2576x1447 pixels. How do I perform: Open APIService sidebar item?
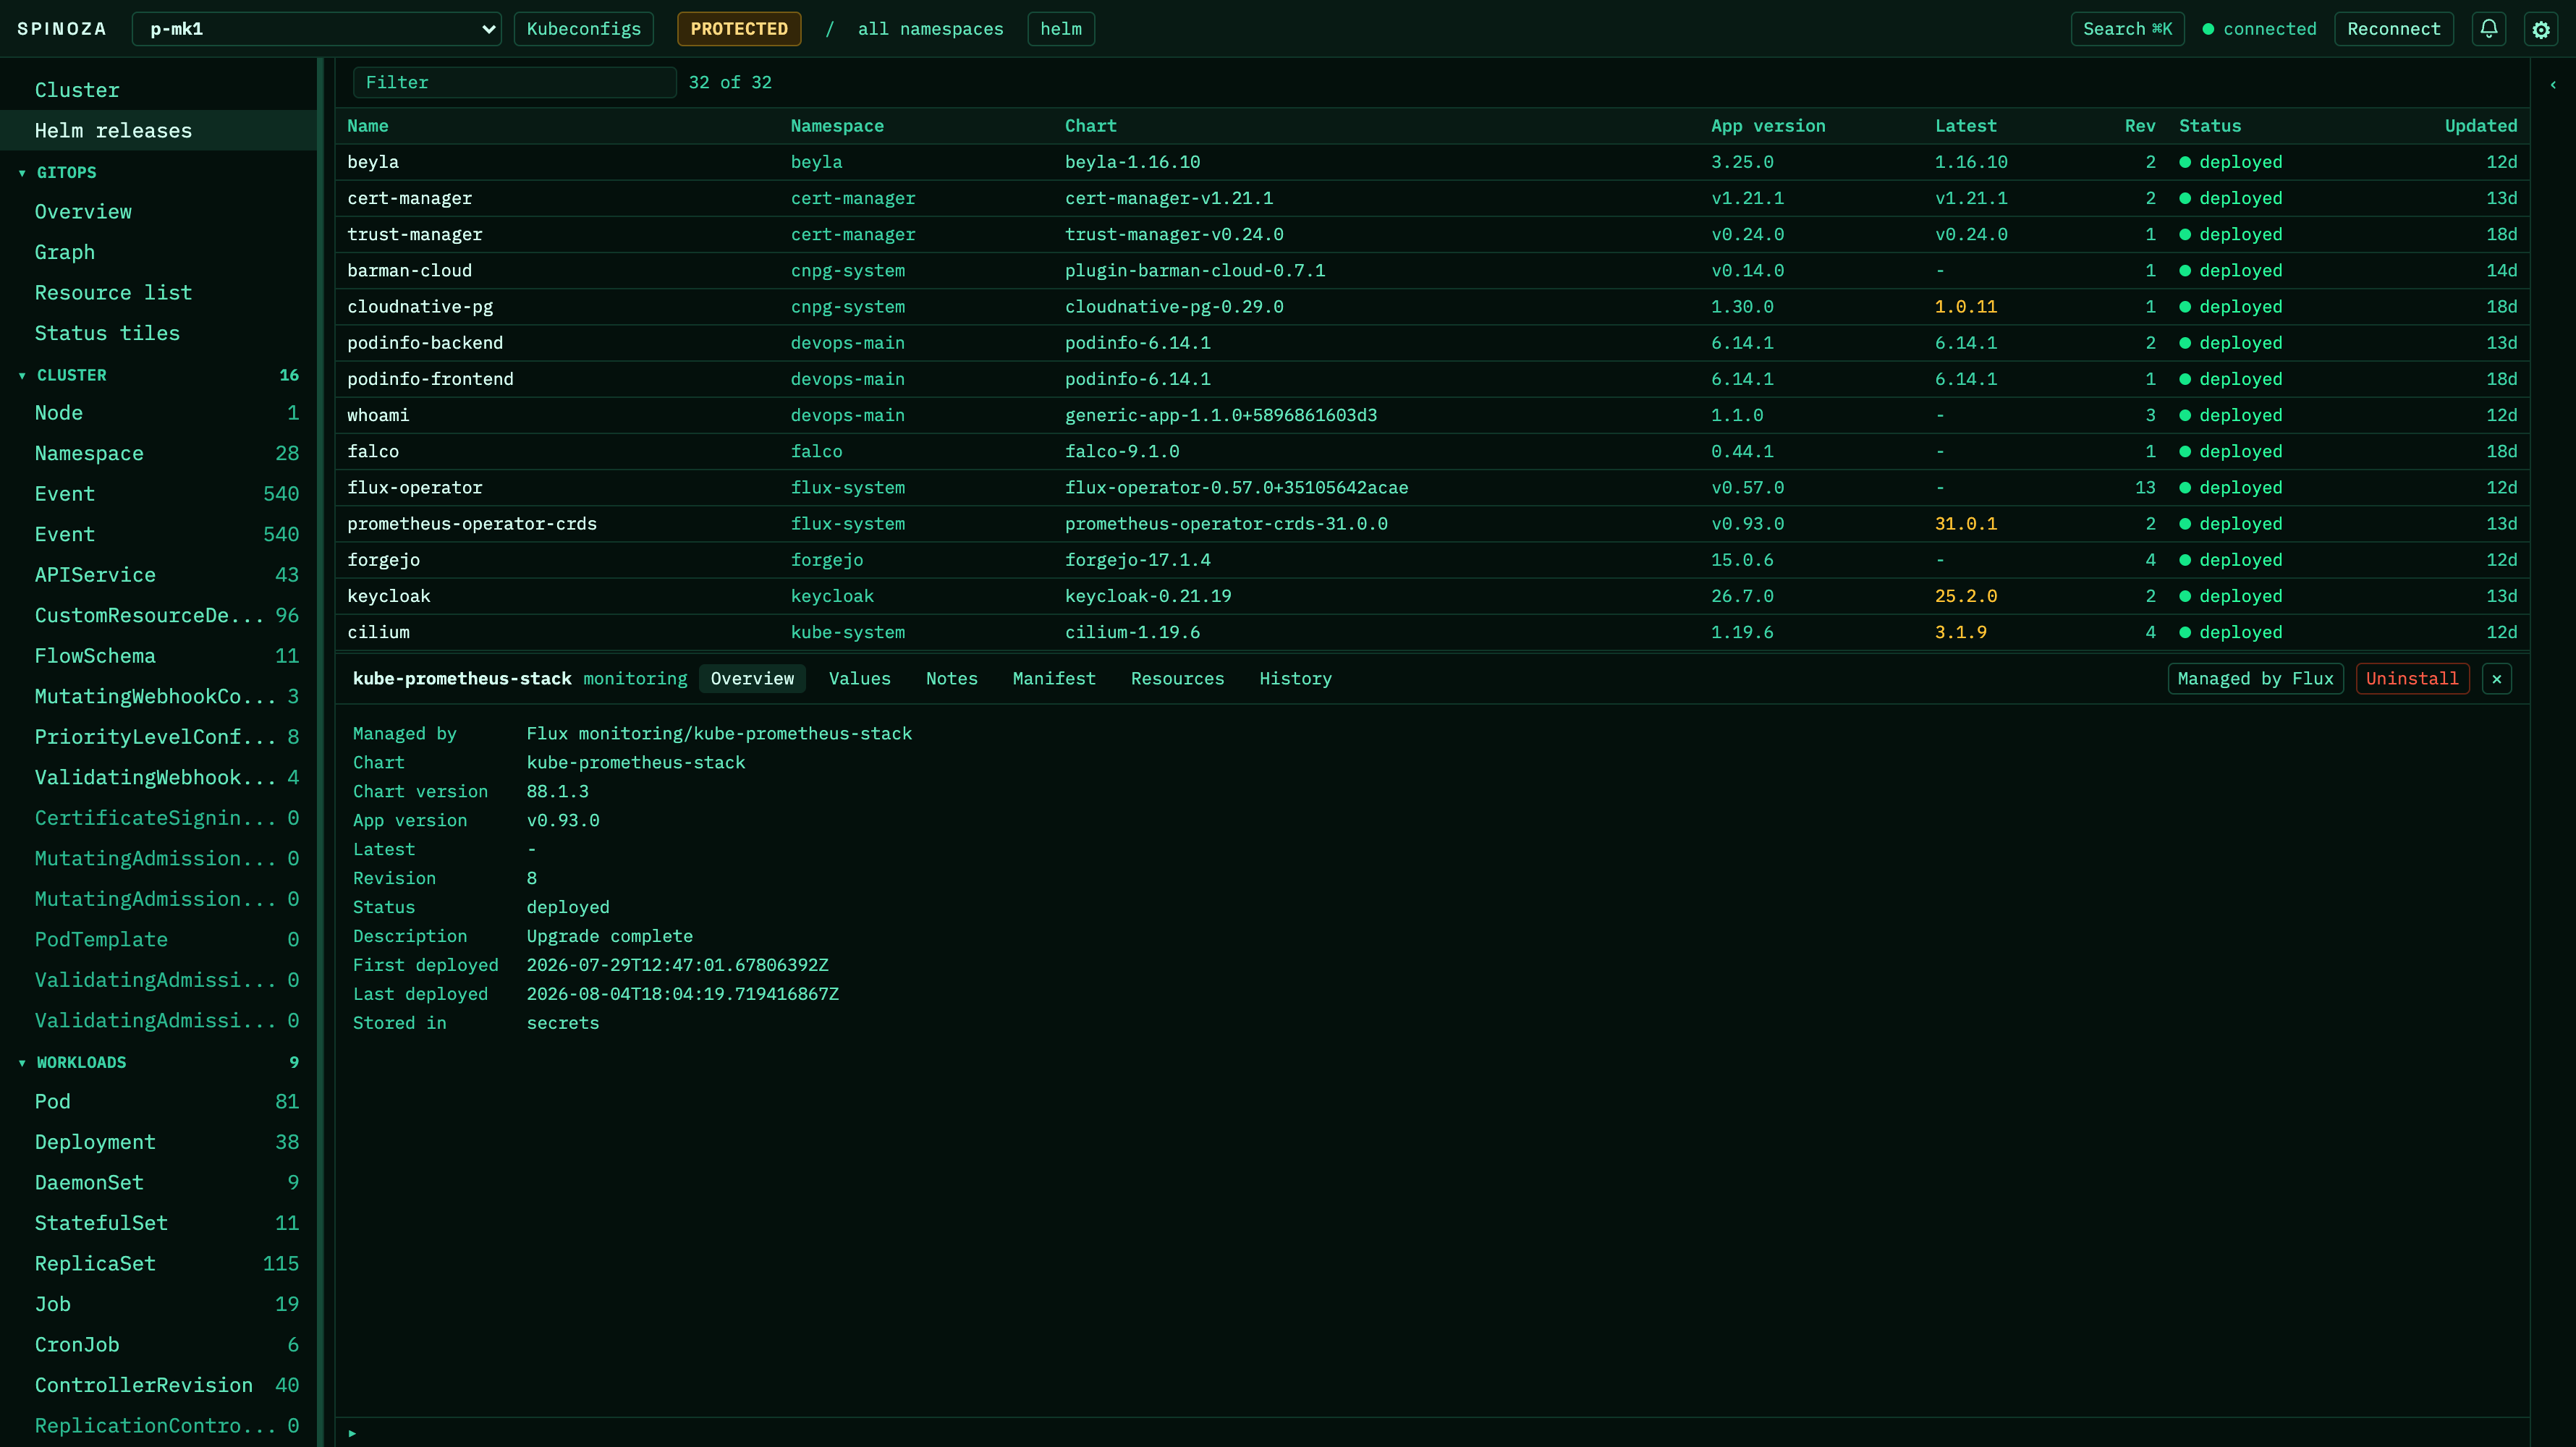(x=158, y=575)
